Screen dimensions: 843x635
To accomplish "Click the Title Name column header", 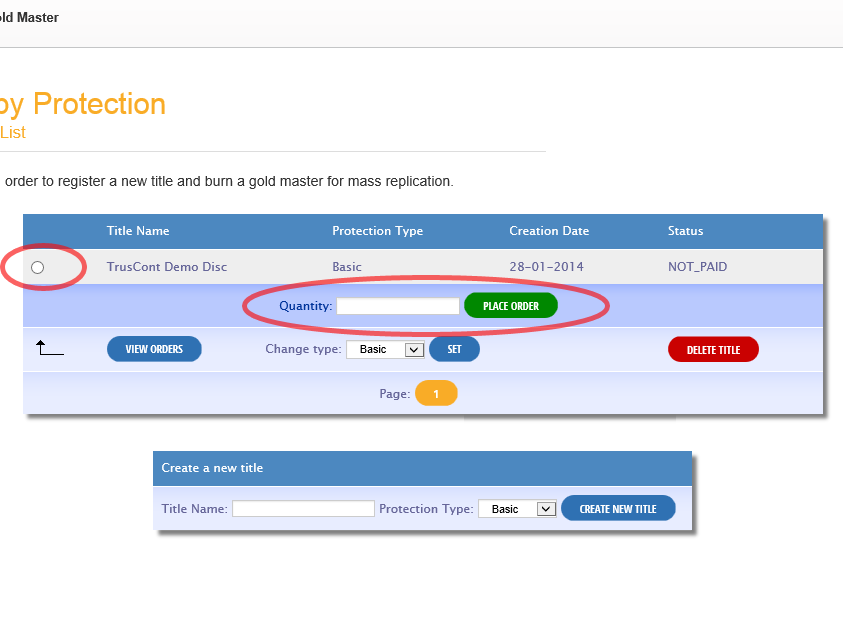I will [138, 231].
